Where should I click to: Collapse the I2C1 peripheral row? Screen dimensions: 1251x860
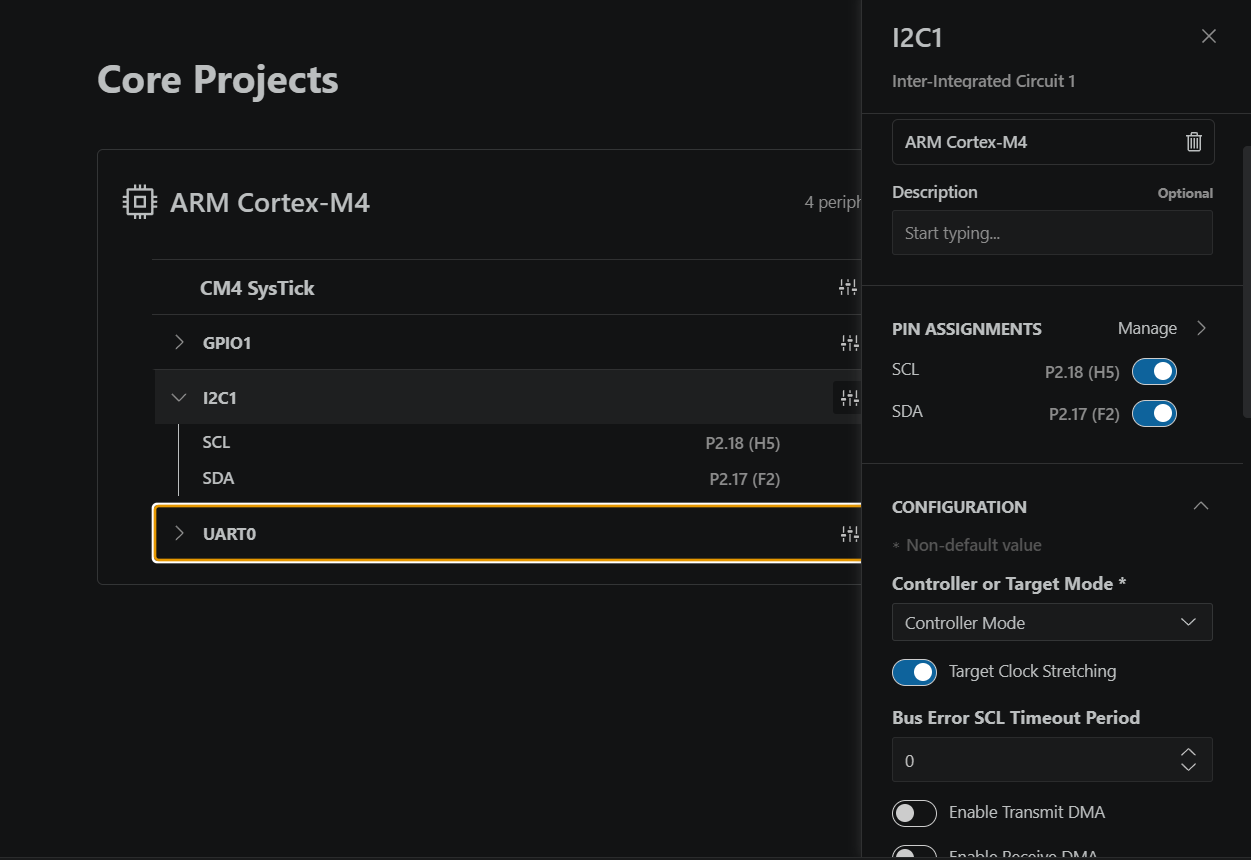(179, 397)
